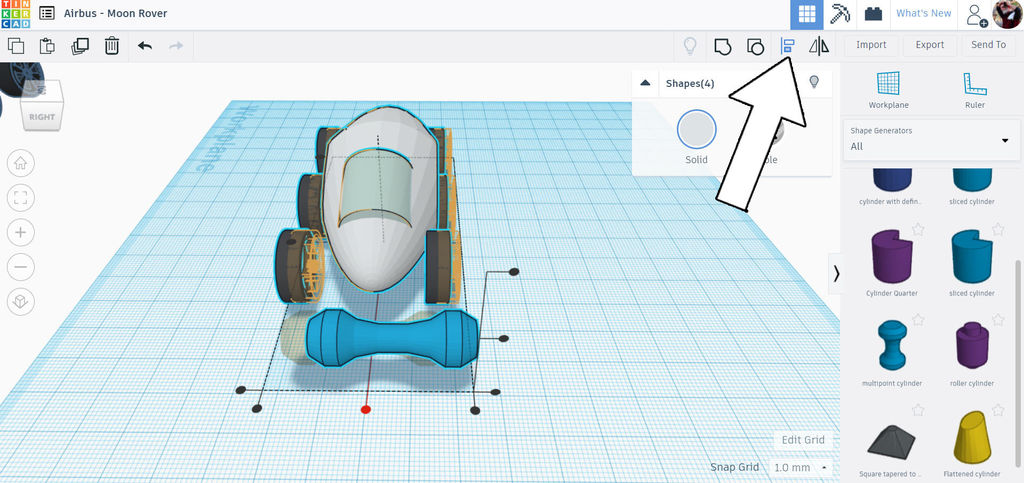The image size is (1024, 483).
Task: Activate the Mirror flip tool
Action: [x=818, y=46]
